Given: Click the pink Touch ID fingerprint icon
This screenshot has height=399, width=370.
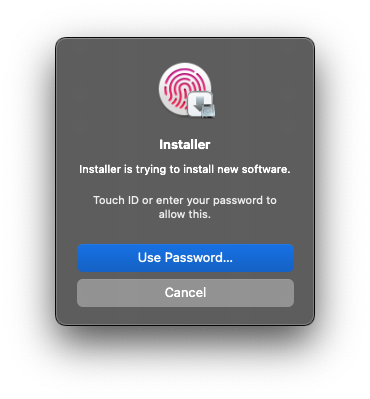Looking at the screenshot, I should pos(182,89).
